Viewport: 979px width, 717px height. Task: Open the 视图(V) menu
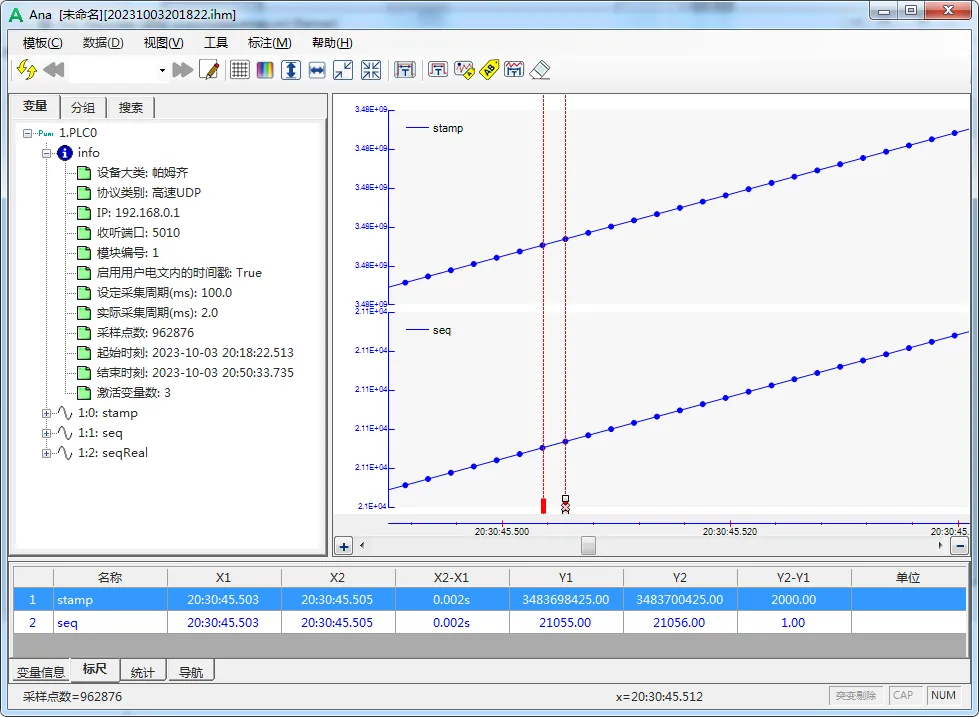point(164,43)
